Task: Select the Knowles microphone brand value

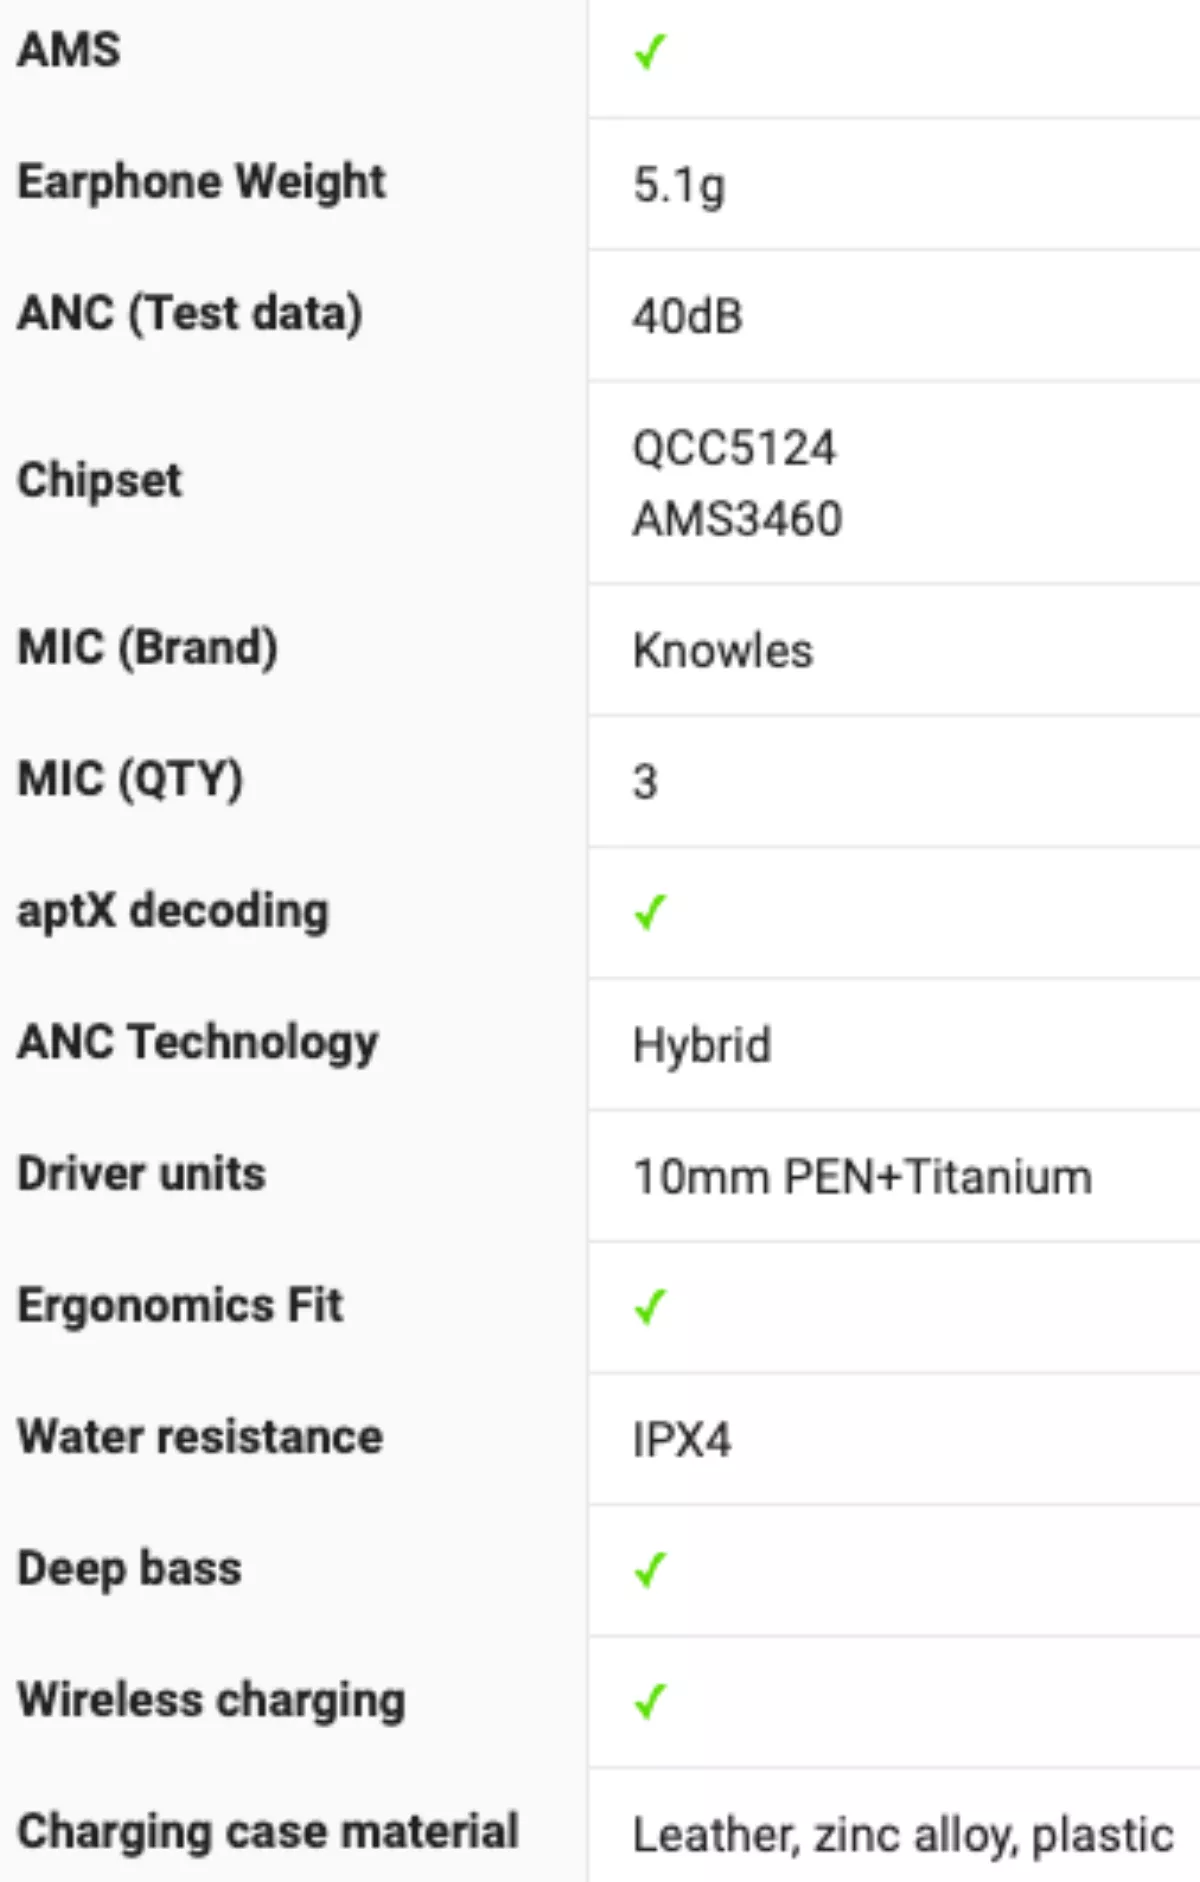Action: [x=723, y=651]
